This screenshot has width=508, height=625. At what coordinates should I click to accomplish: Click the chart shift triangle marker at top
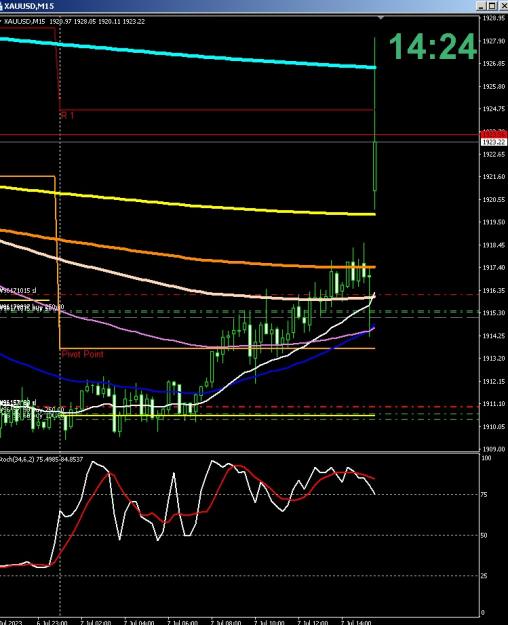point(381,18)
